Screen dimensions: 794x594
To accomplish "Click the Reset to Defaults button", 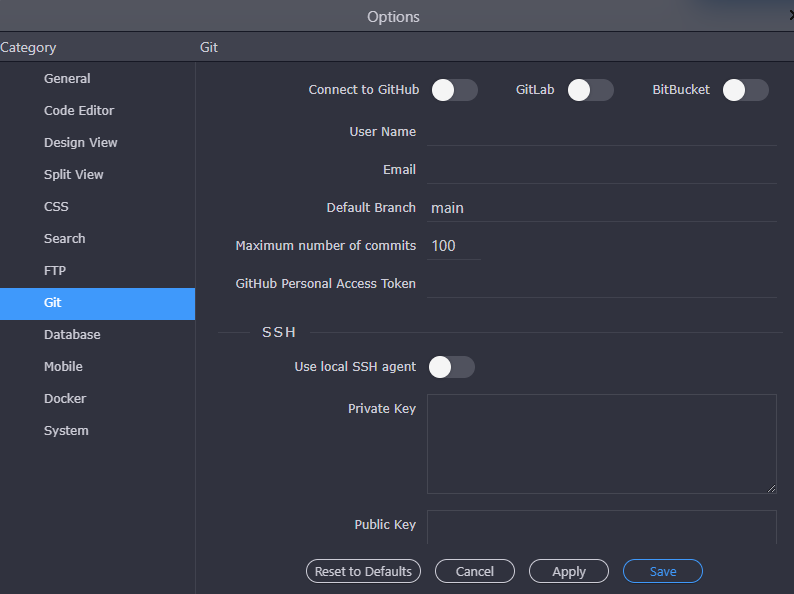I will pos(363,571).
